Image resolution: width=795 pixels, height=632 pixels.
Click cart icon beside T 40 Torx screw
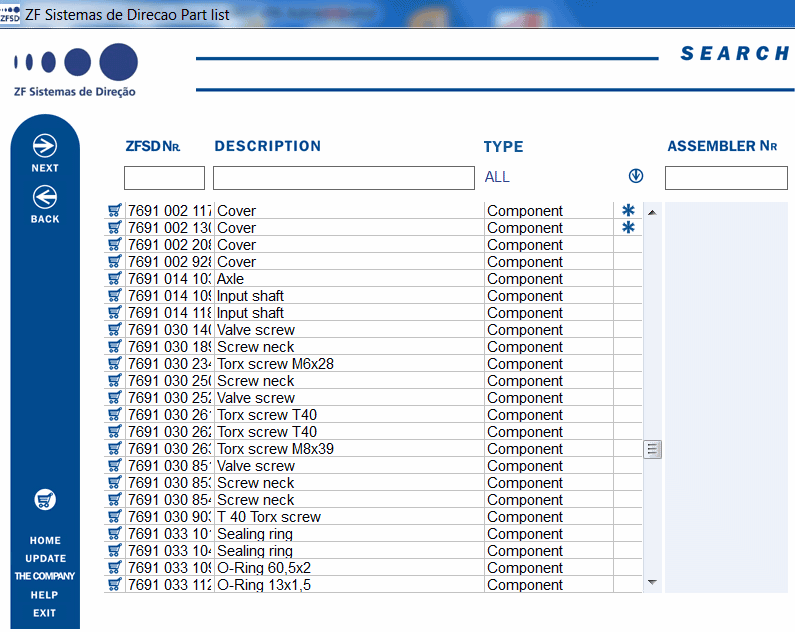115,517
